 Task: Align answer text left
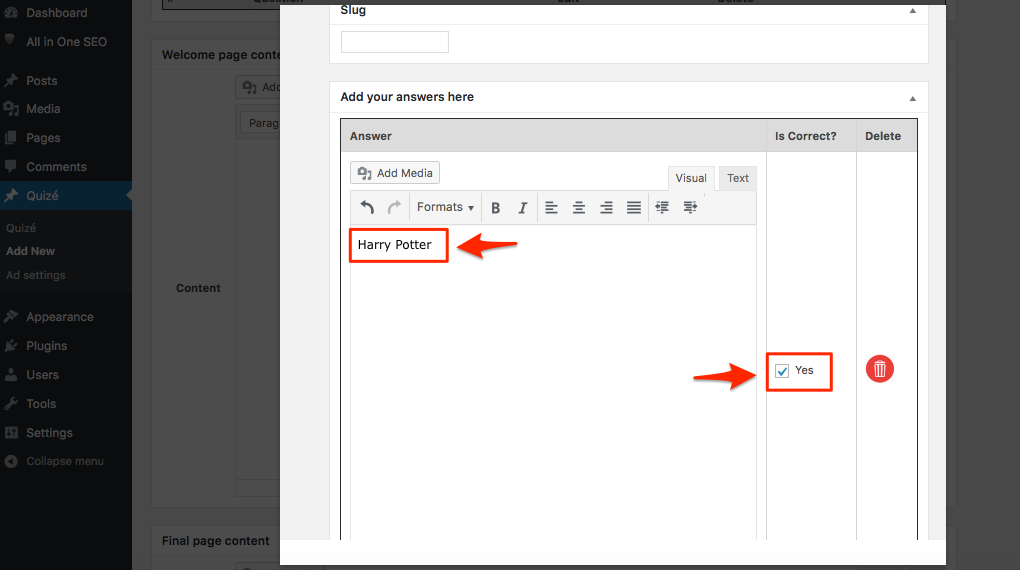(x=551, y=208)
